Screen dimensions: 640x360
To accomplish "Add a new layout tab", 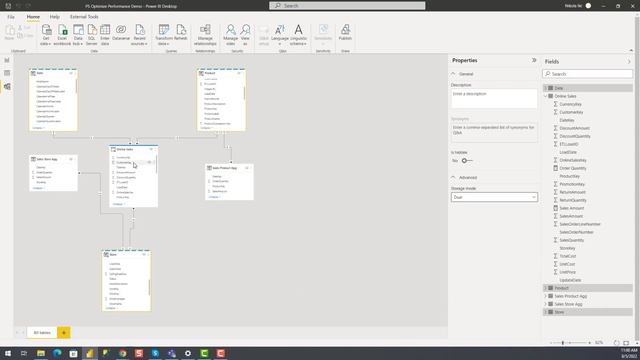I will [x=64, y=333].
